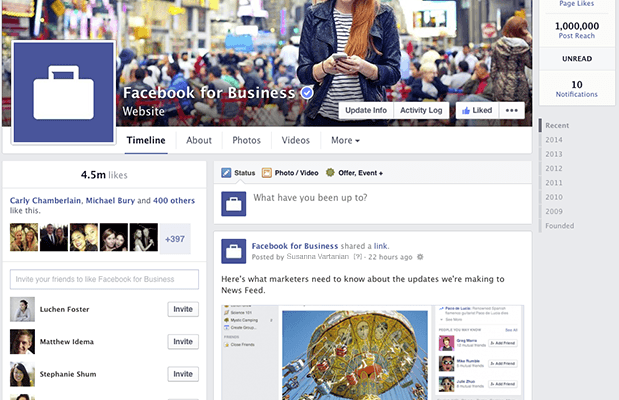Jump to 2013 in timeline navigator
This screenshot has width=619, height=400.
point(554,154)
